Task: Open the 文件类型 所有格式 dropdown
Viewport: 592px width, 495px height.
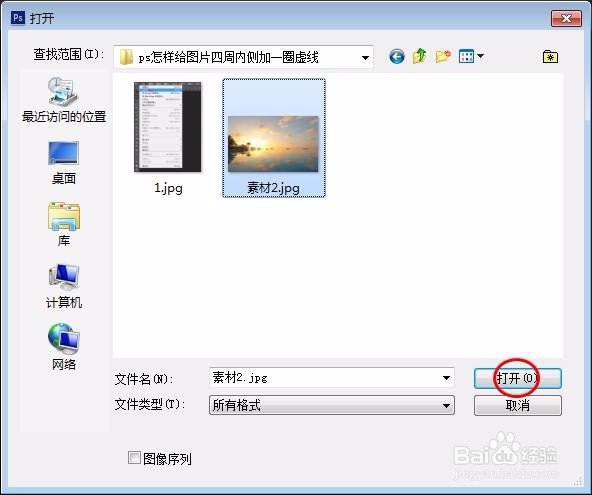Action: tap(331, 406)
